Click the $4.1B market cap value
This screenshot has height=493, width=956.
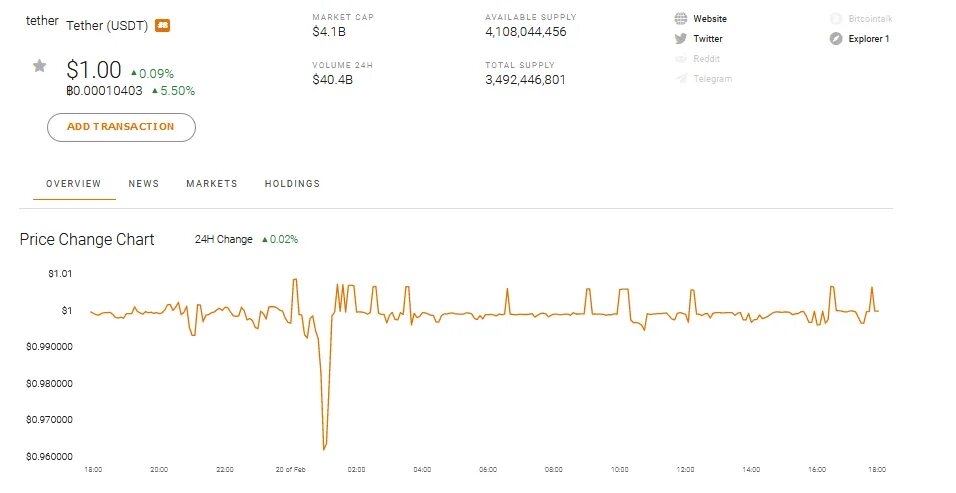pyautogui.click(x=329, y=32)
